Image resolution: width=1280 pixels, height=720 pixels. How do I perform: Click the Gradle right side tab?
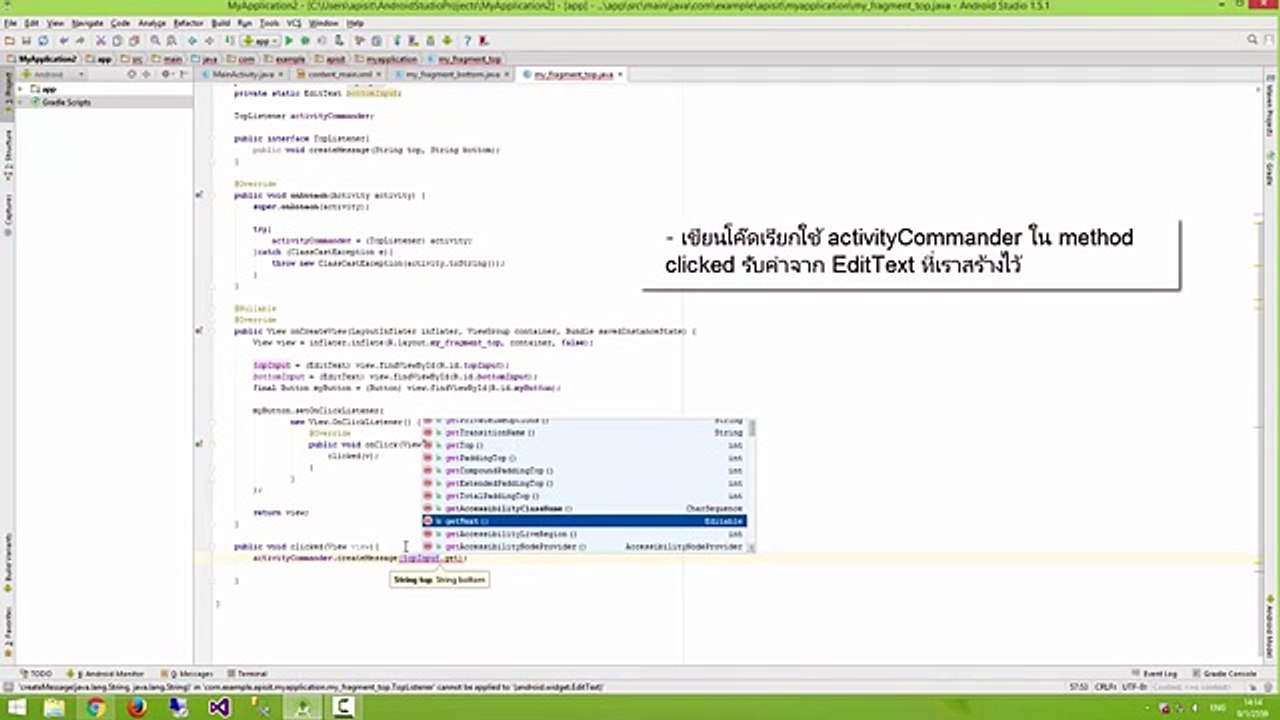coord(1271,170)
